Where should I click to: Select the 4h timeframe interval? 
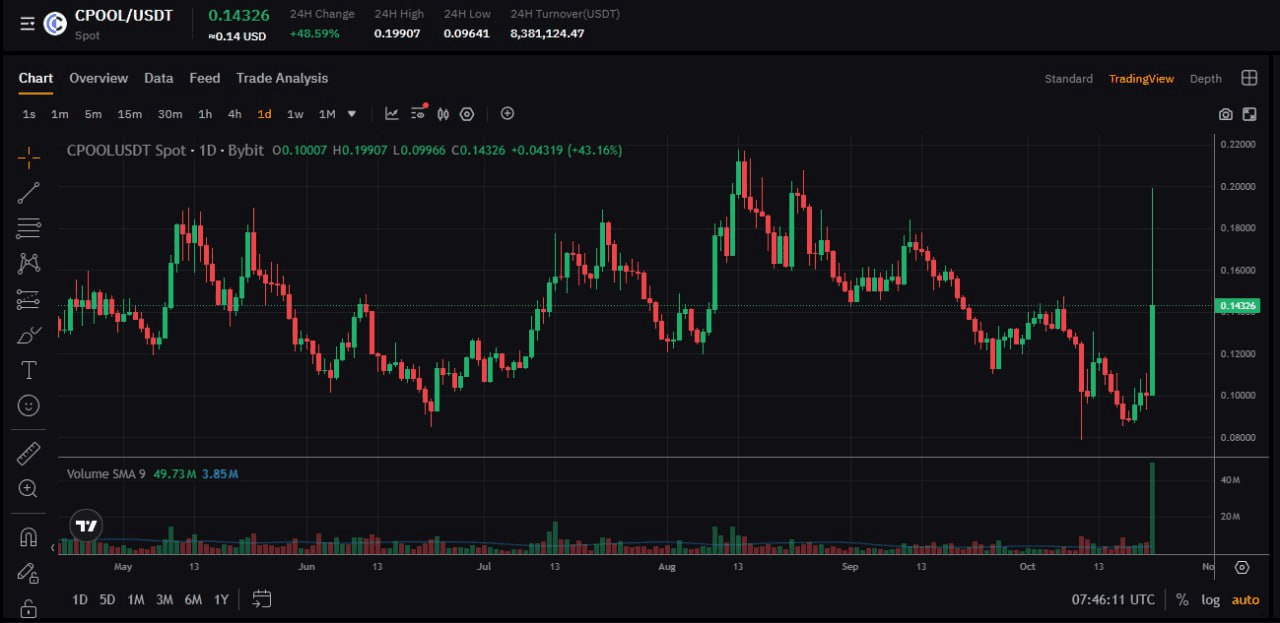click(234, 114)
